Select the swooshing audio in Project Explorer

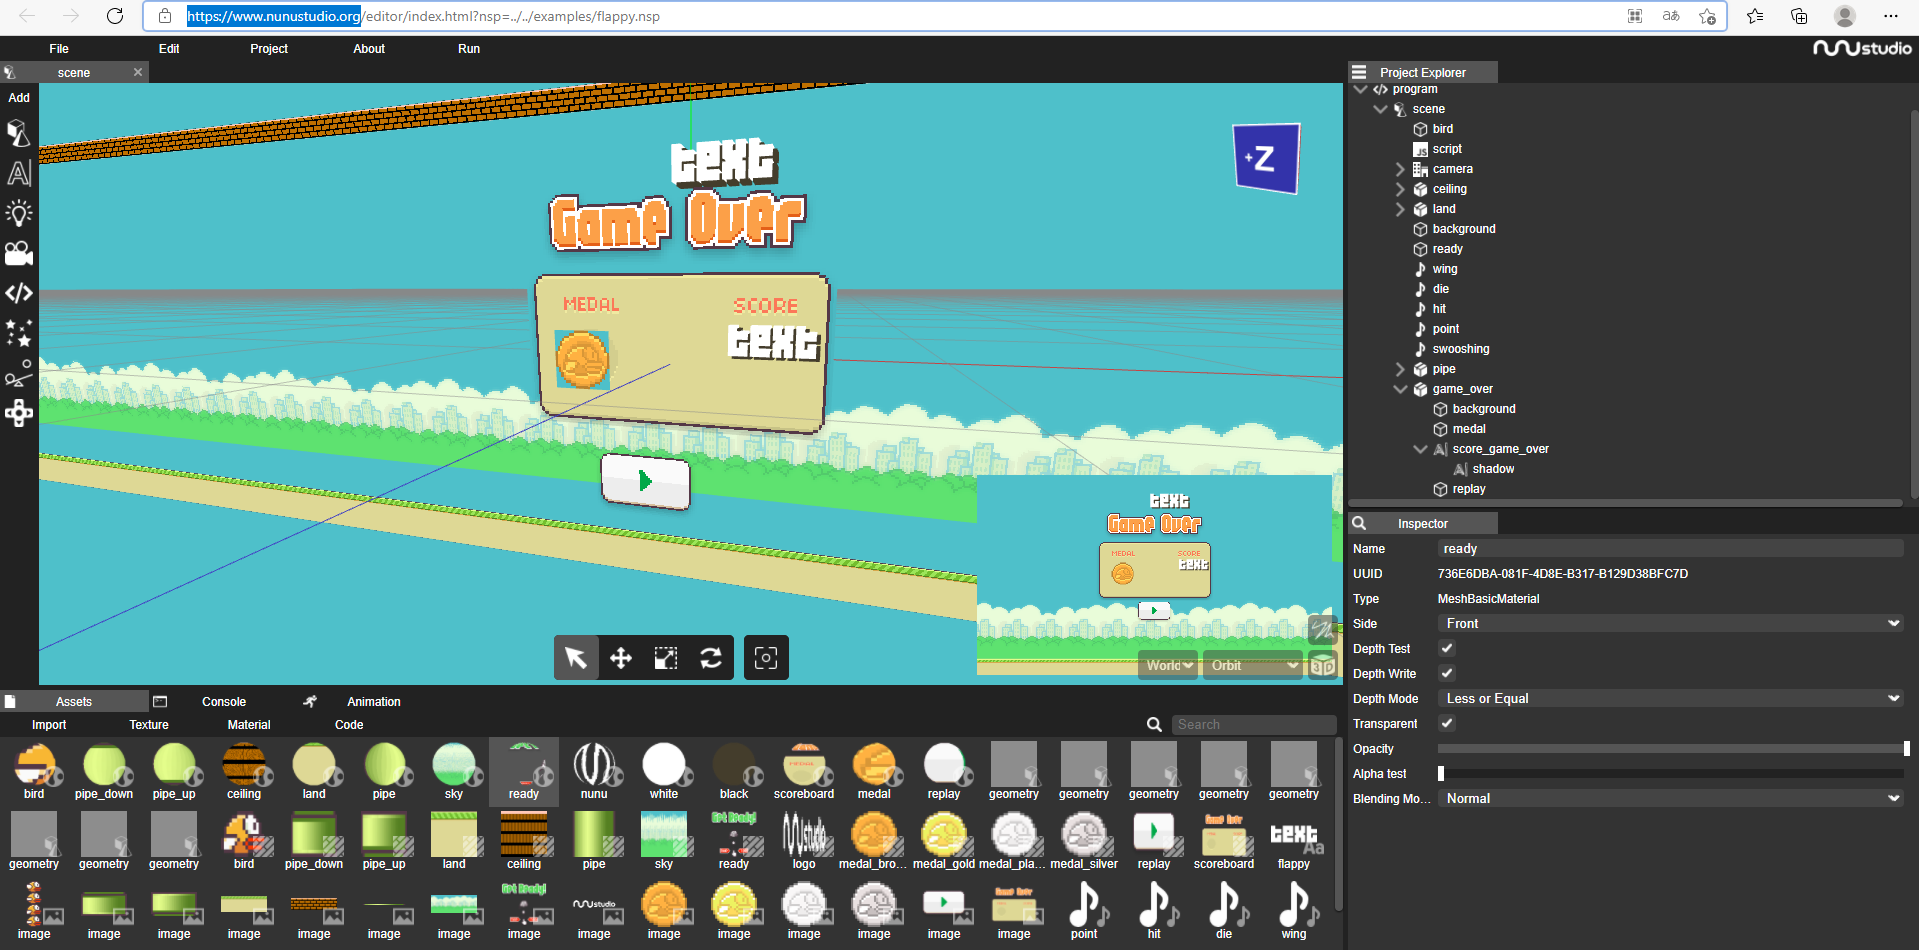click(1460, 349)
